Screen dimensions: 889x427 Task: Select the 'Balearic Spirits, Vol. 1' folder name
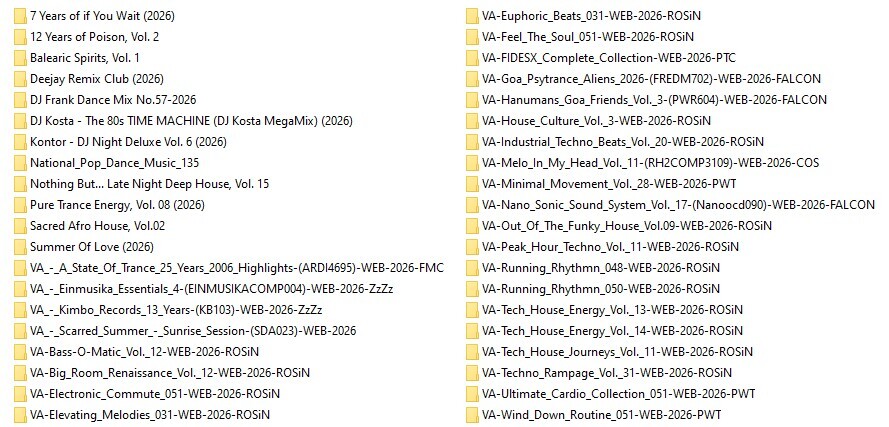(x=84, y=58)
